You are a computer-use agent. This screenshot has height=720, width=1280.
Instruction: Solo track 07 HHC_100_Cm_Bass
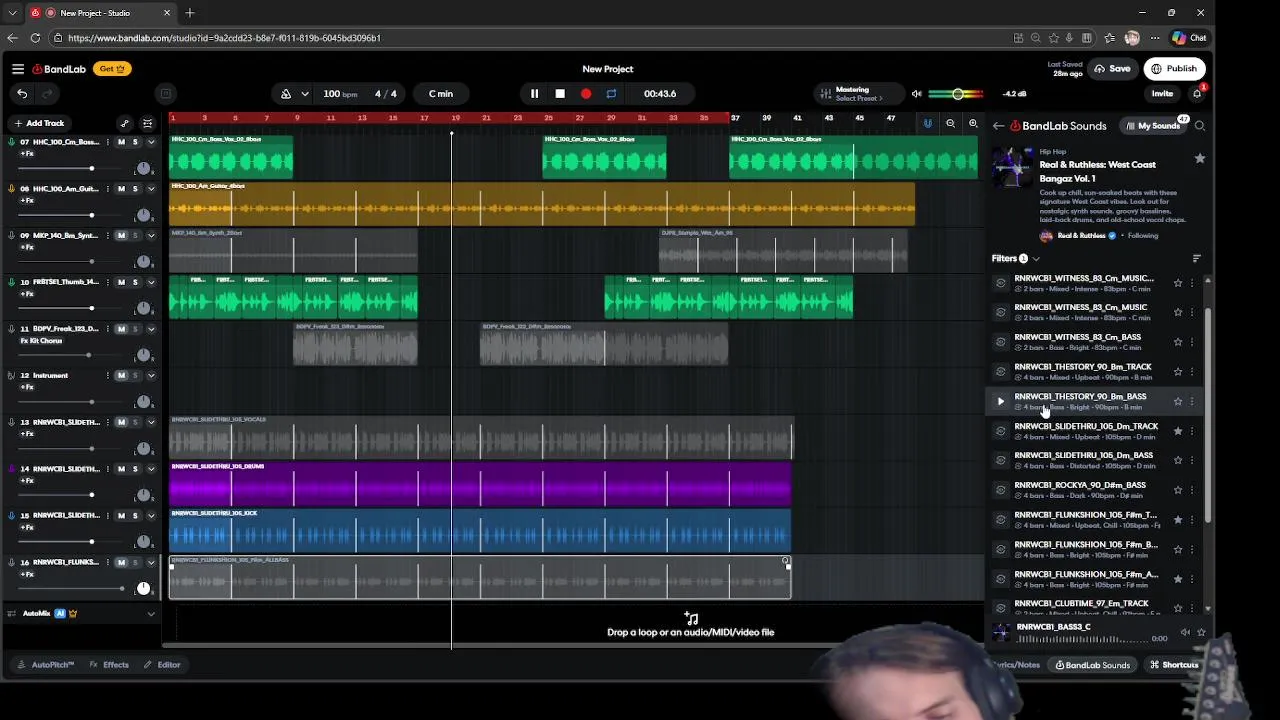pyautogui.click(x=135, y=142)
